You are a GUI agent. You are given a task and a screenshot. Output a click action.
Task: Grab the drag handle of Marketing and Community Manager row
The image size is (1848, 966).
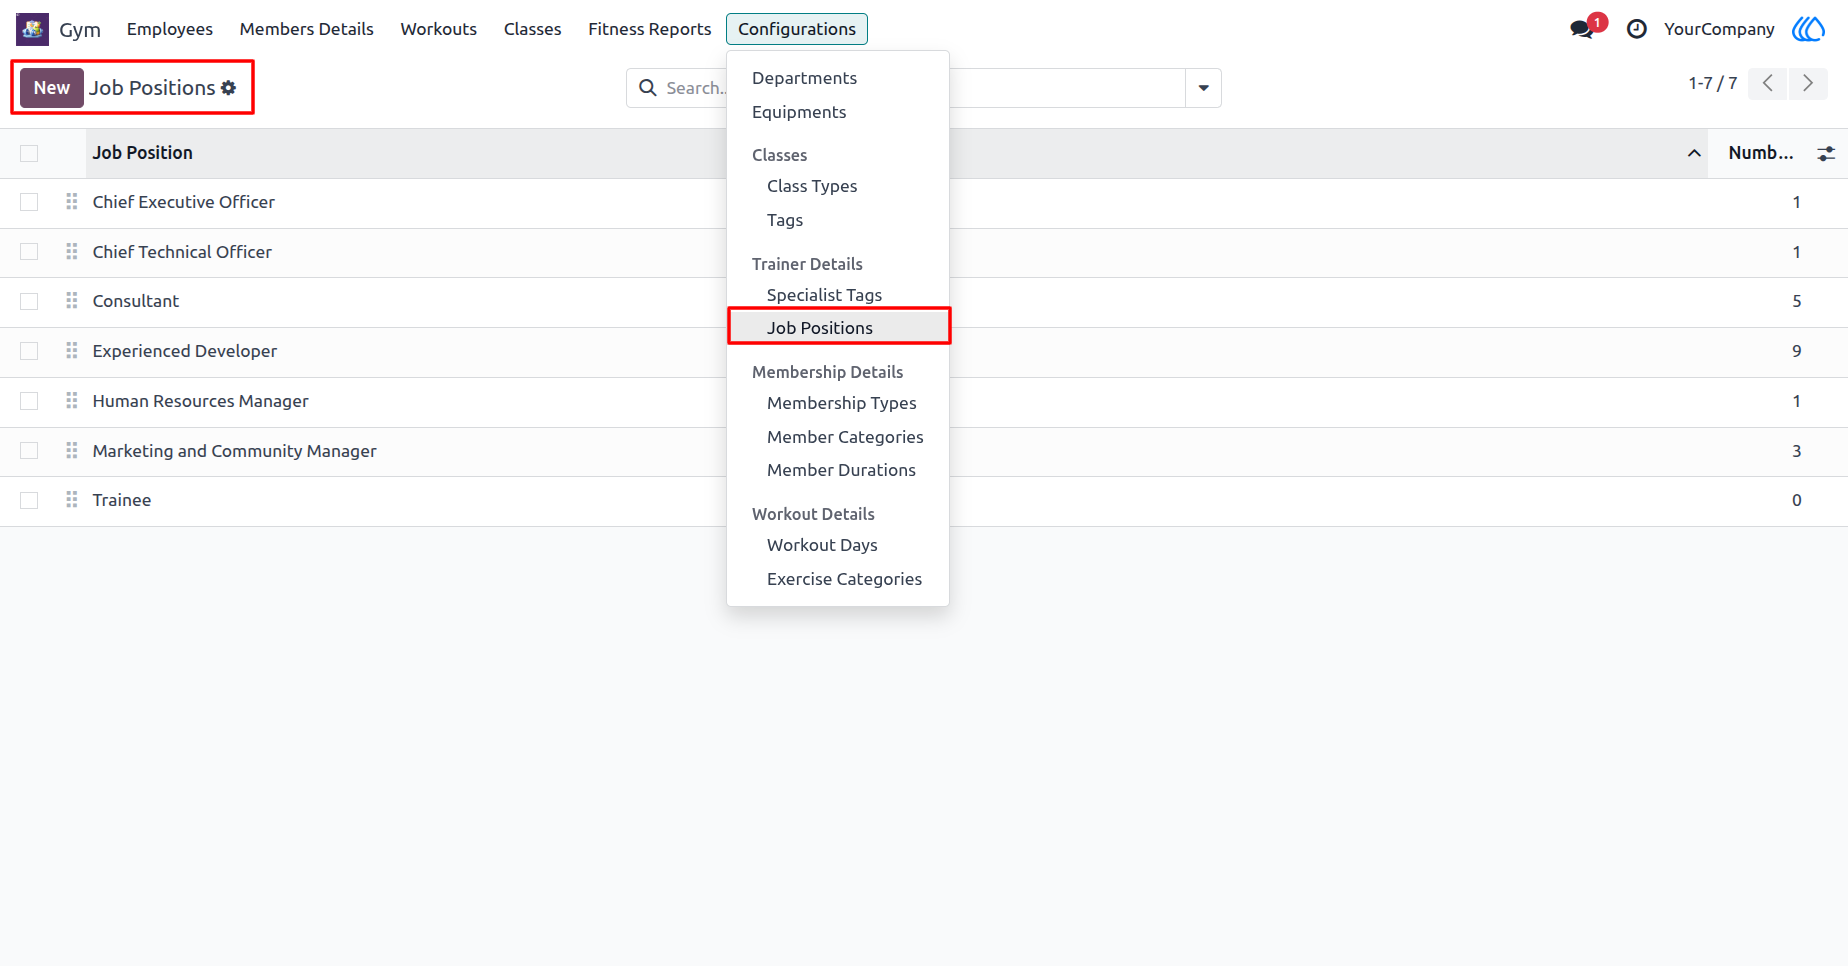coord(72,451)
